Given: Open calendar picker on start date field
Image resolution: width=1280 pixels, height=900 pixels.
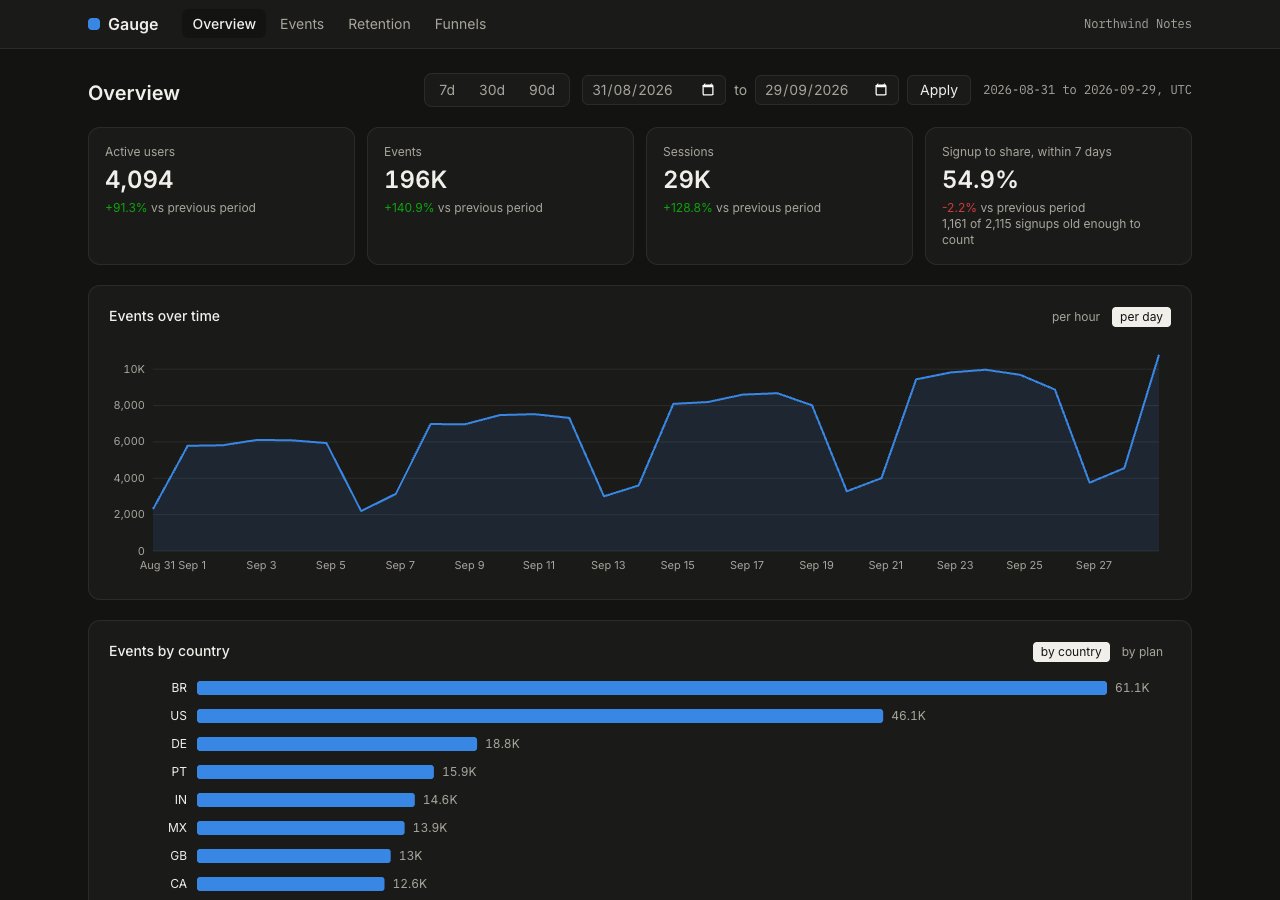Looking at the screenshot, I should click(708, 90).
